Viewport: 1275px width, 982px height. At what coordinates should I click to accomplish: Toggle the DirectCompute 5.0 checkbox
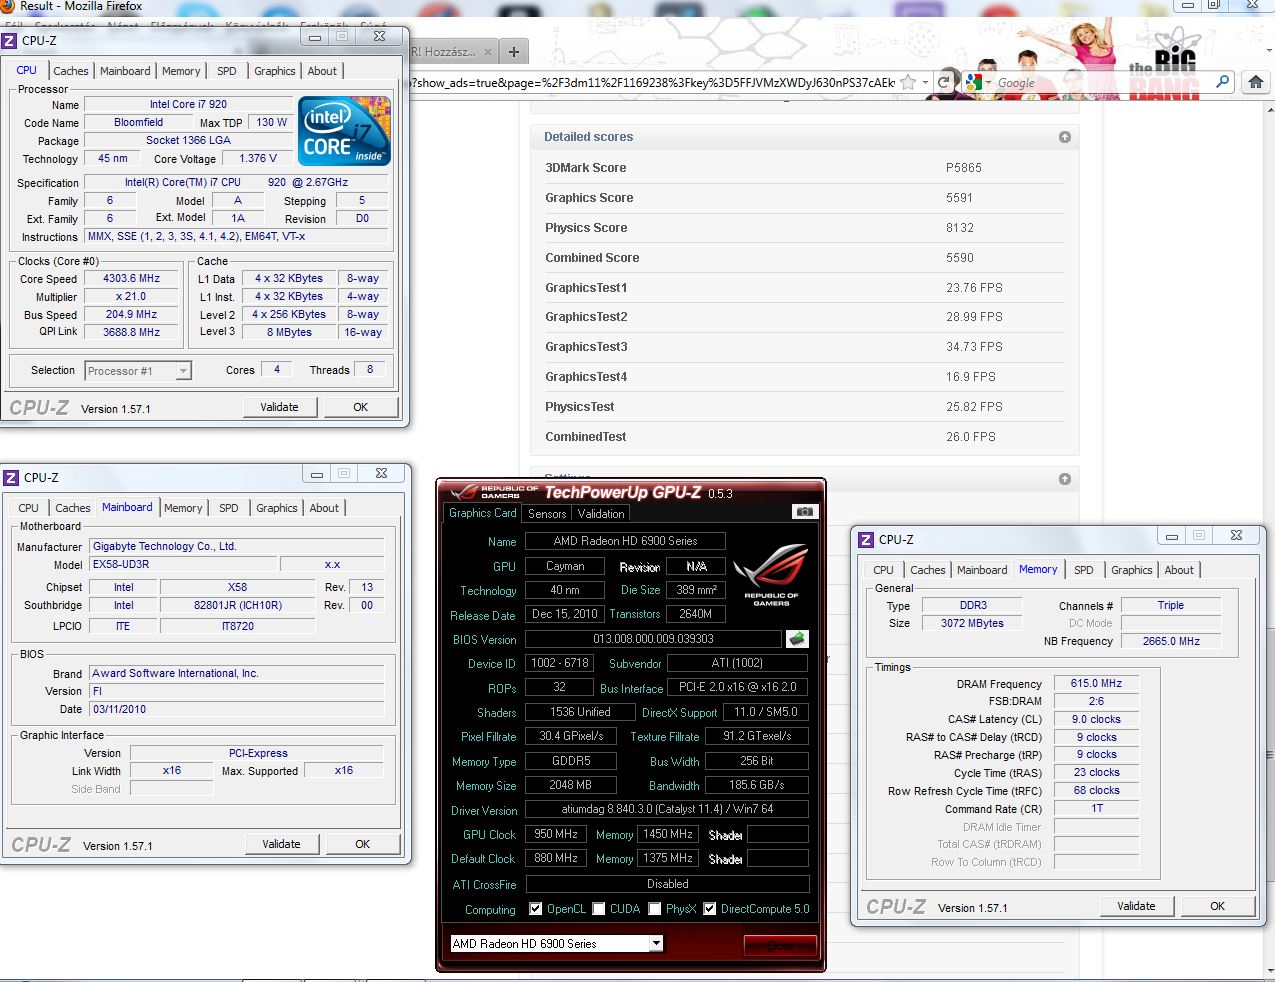710,909
